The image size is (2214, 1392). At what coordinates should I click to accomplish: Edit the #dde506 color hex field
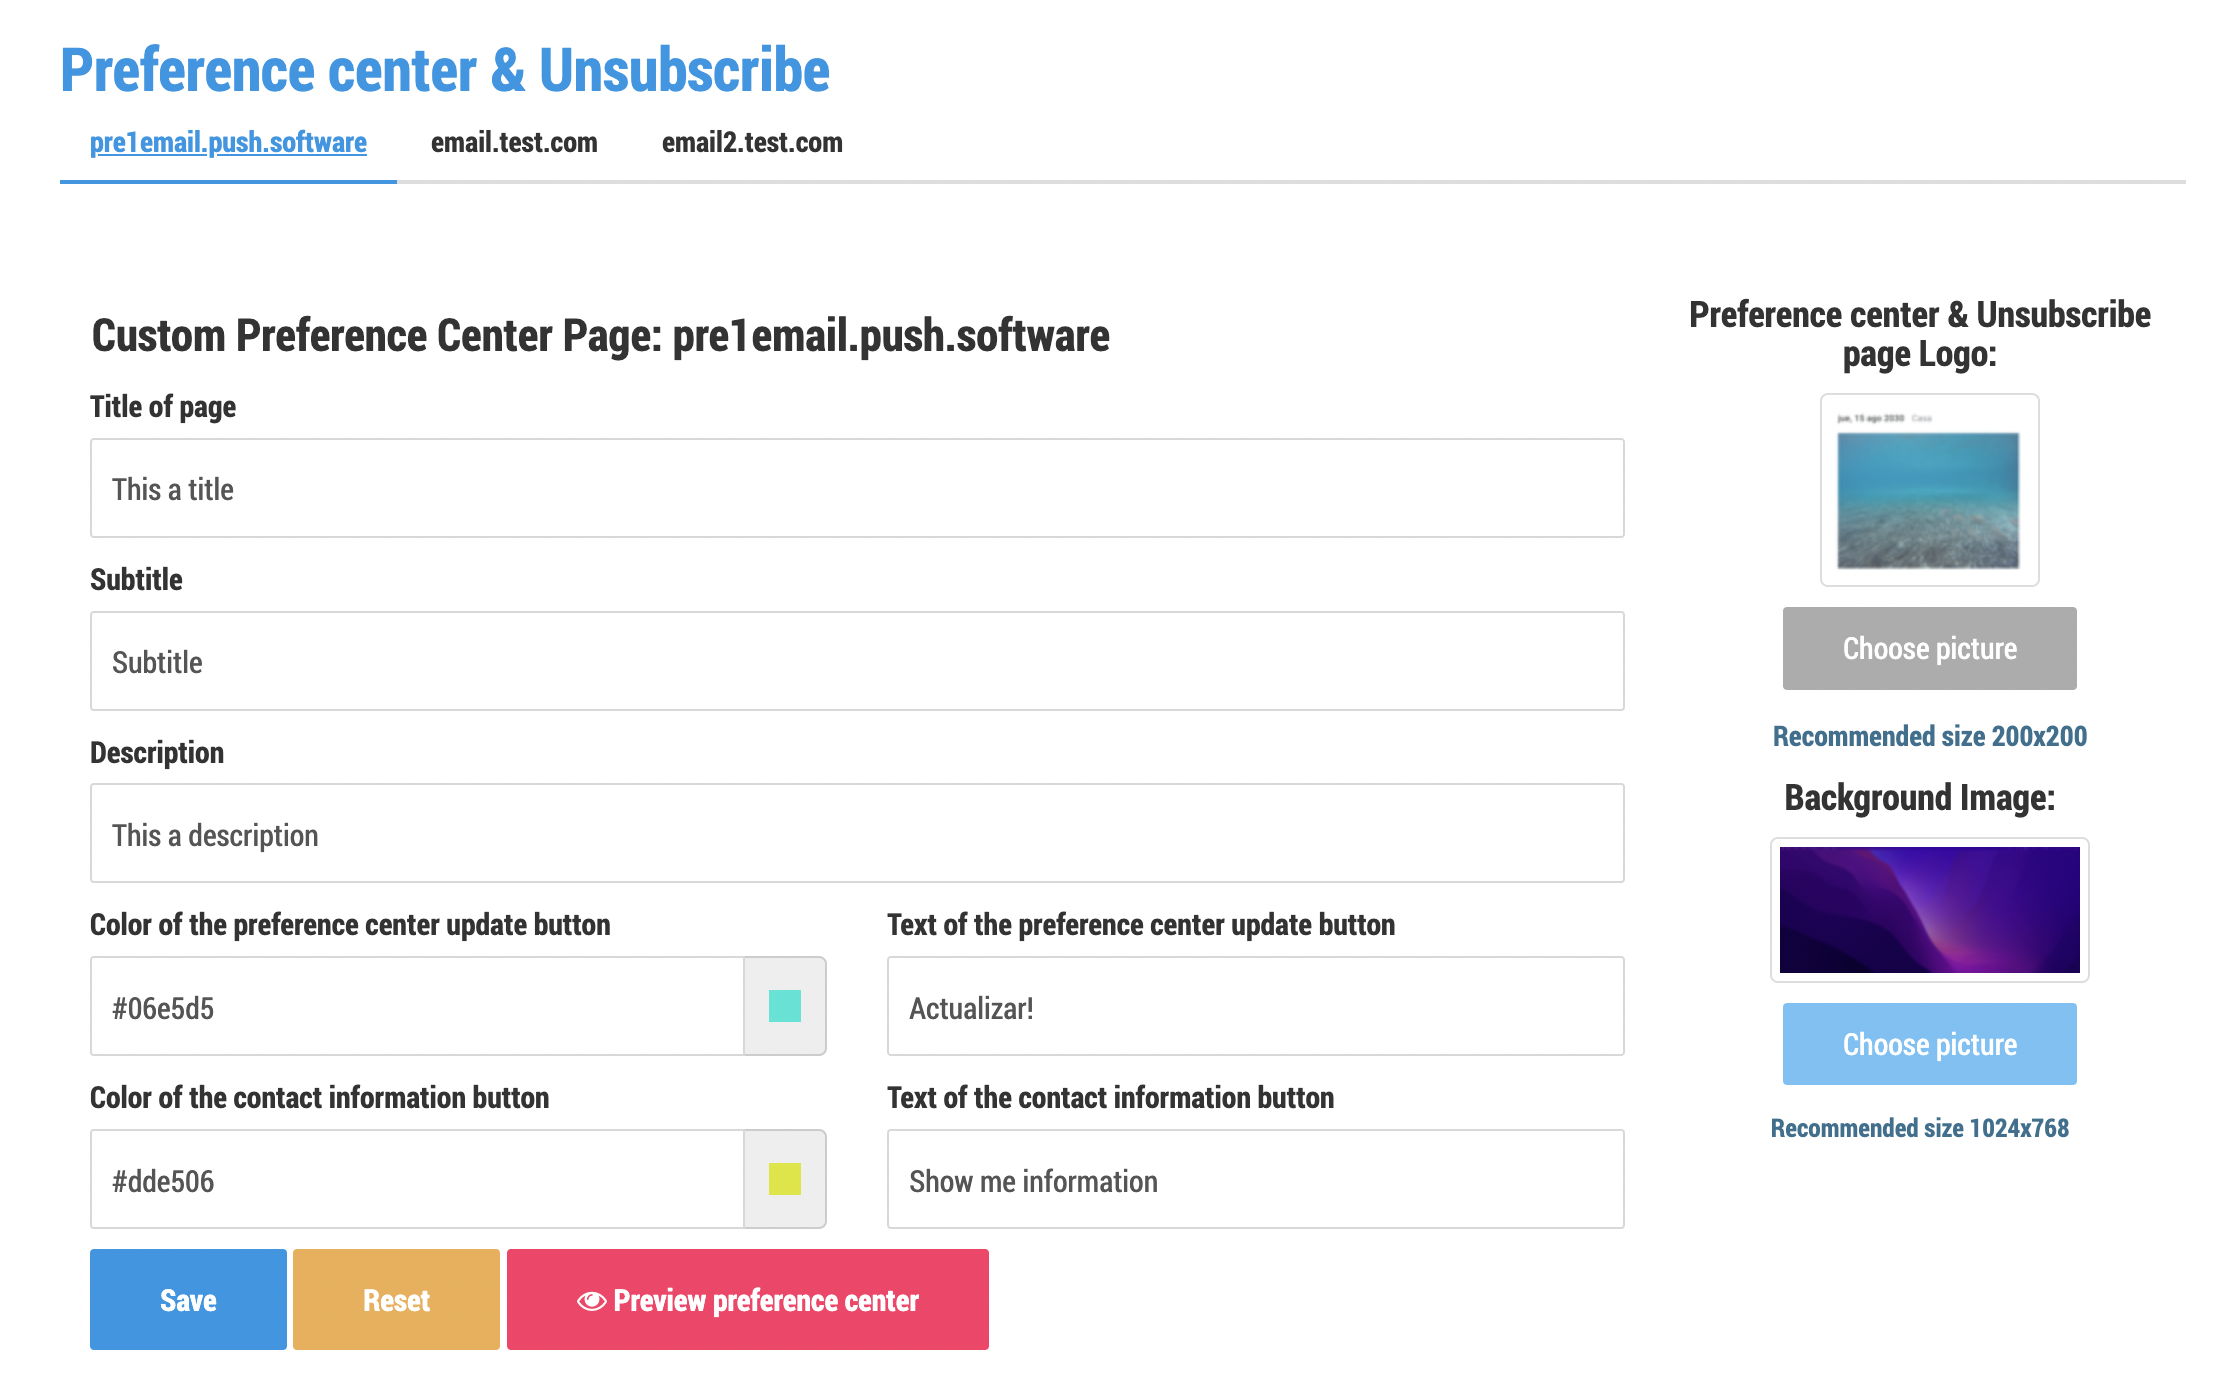tap(417, 1179)
